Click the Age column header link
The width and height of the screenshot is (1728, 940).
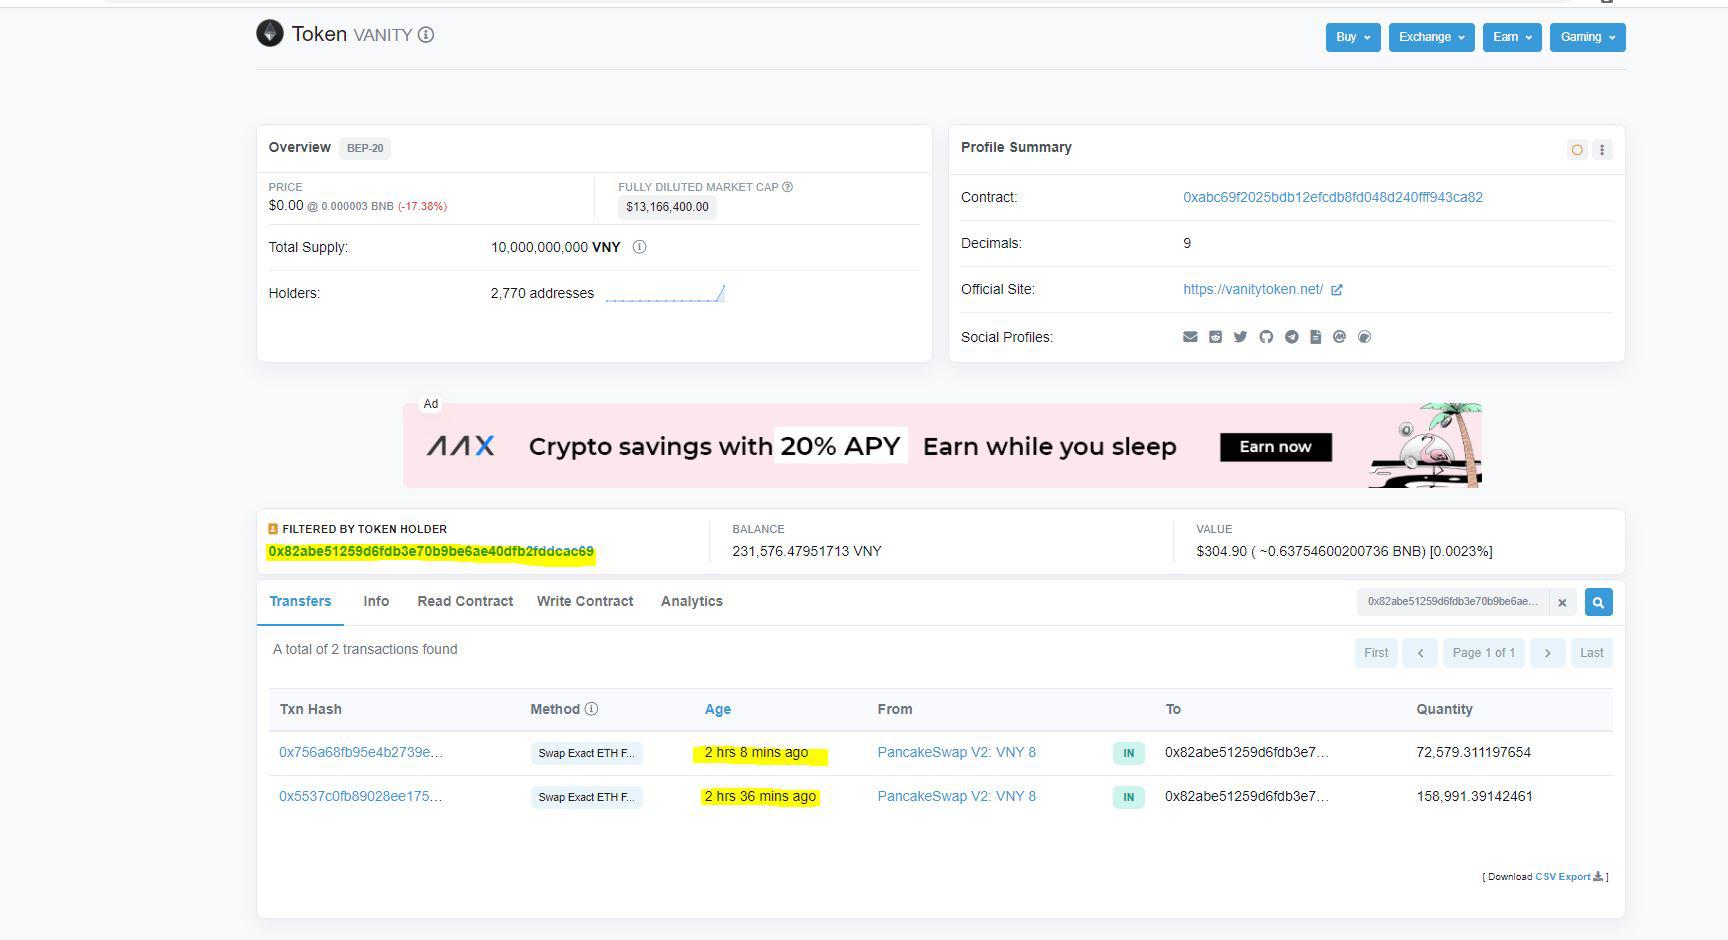(x=718, y=709)
